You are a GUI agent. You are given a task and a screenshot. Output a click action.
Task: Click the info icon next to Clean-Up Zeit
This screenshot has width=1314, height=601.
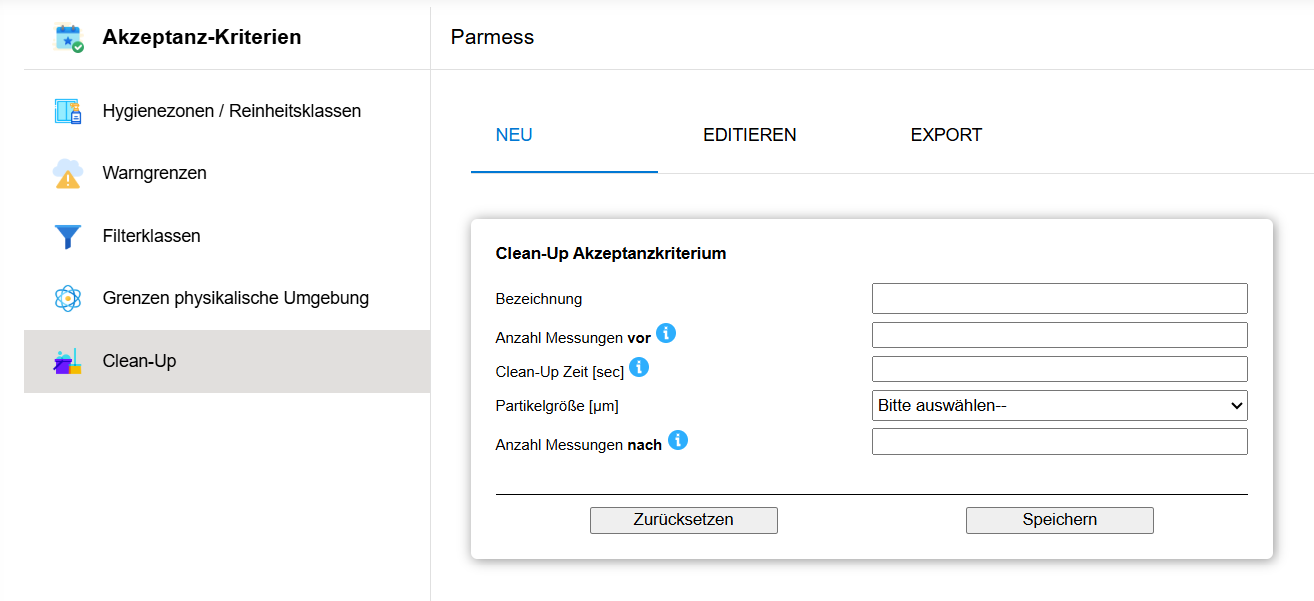pos(638,367)
